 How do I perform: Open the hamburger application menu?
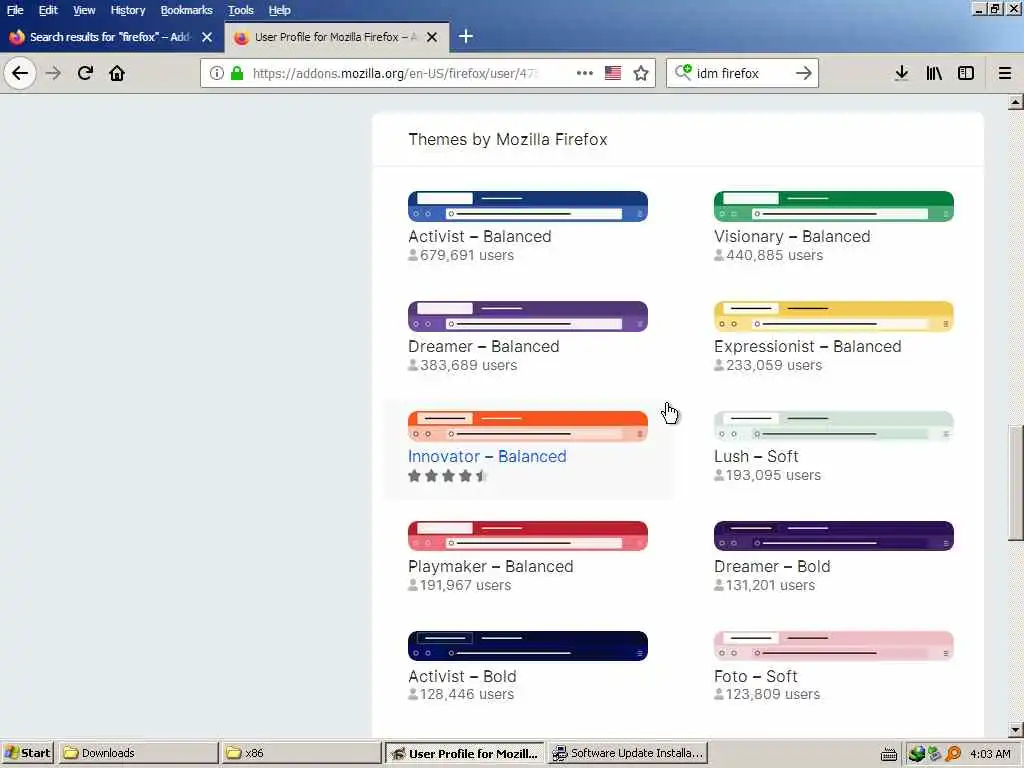(x=1005, y=73)
